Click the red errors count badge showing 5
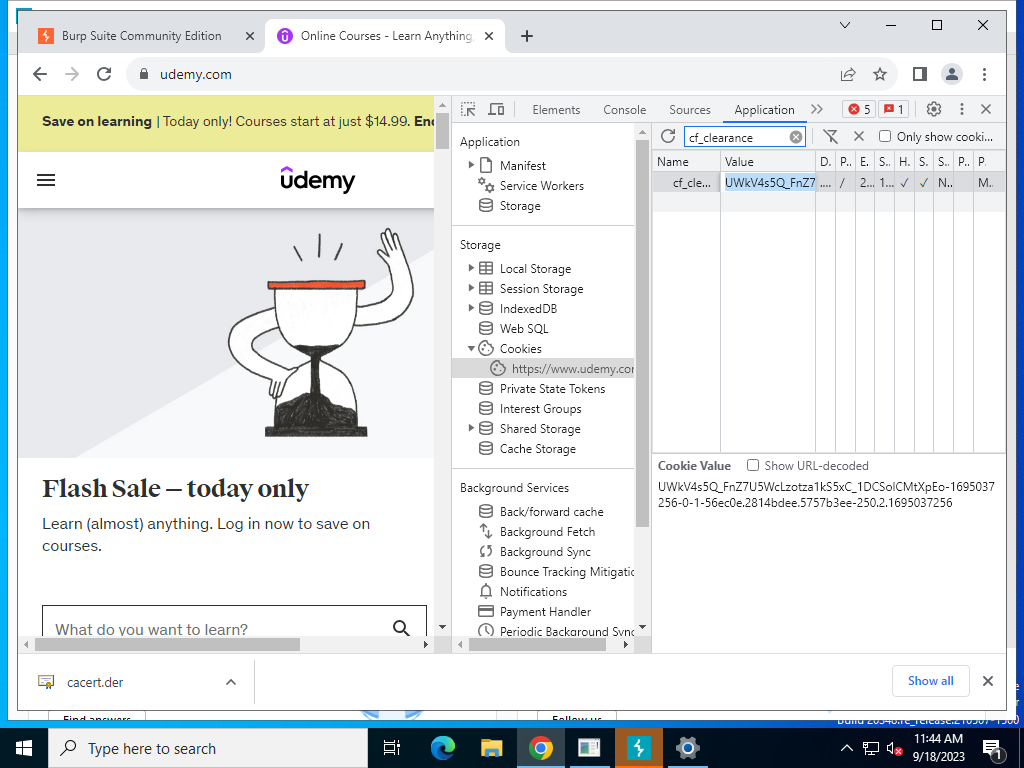Image resolution: width=1024 pixels, height=768 pixels. [x=859, y=109]
